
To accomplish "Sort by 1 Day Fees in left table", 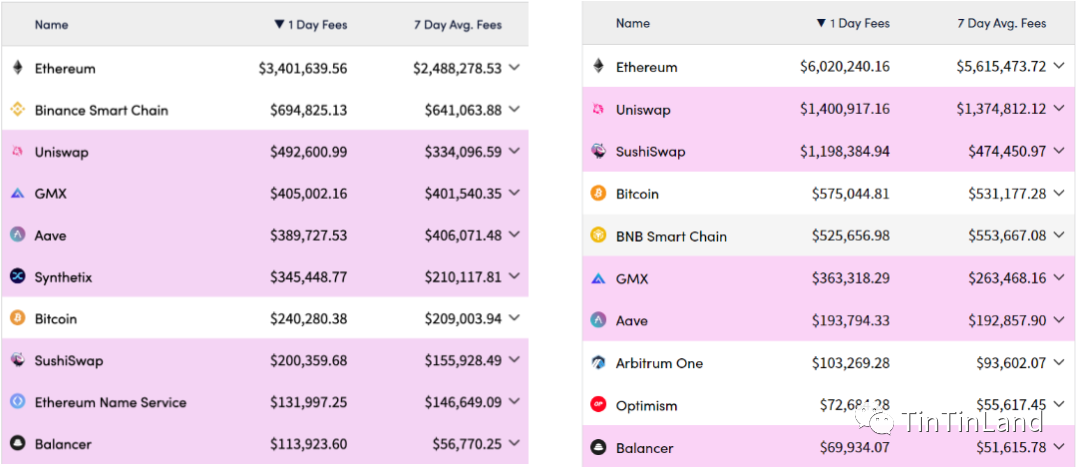I will 310,24.
